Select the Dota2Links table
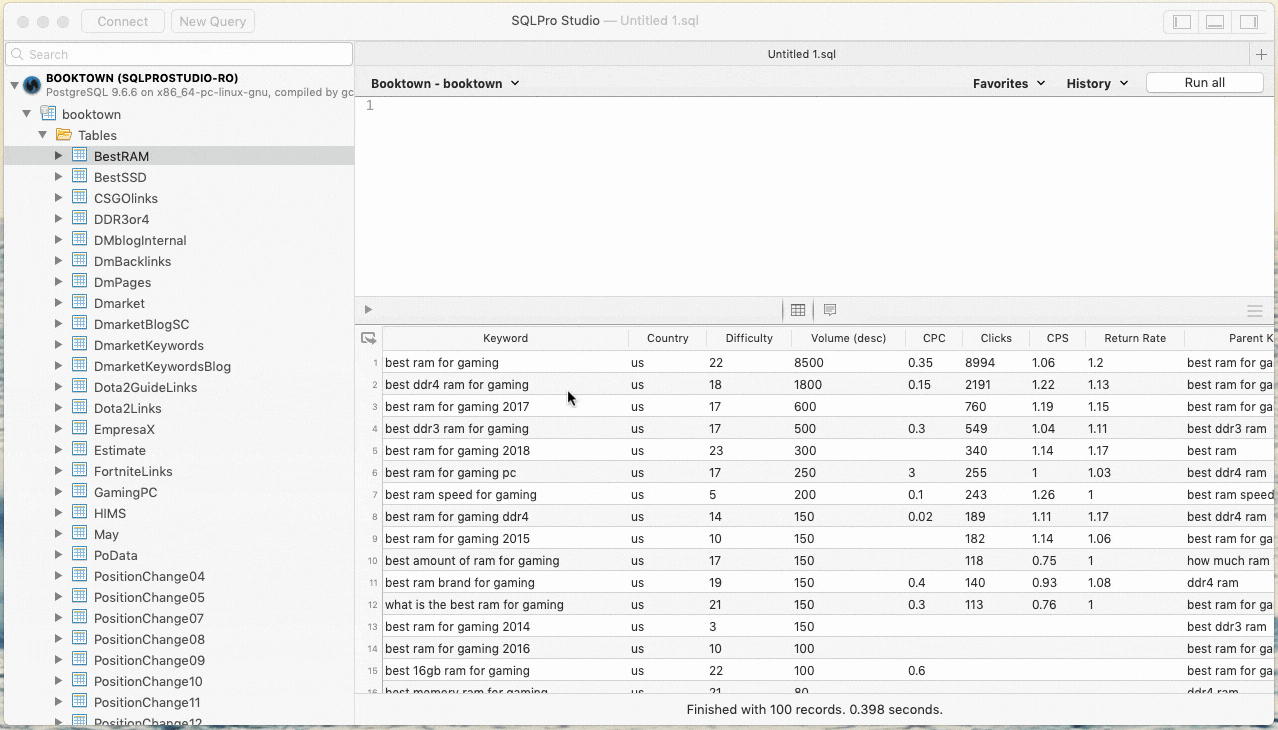 point(127,408)
